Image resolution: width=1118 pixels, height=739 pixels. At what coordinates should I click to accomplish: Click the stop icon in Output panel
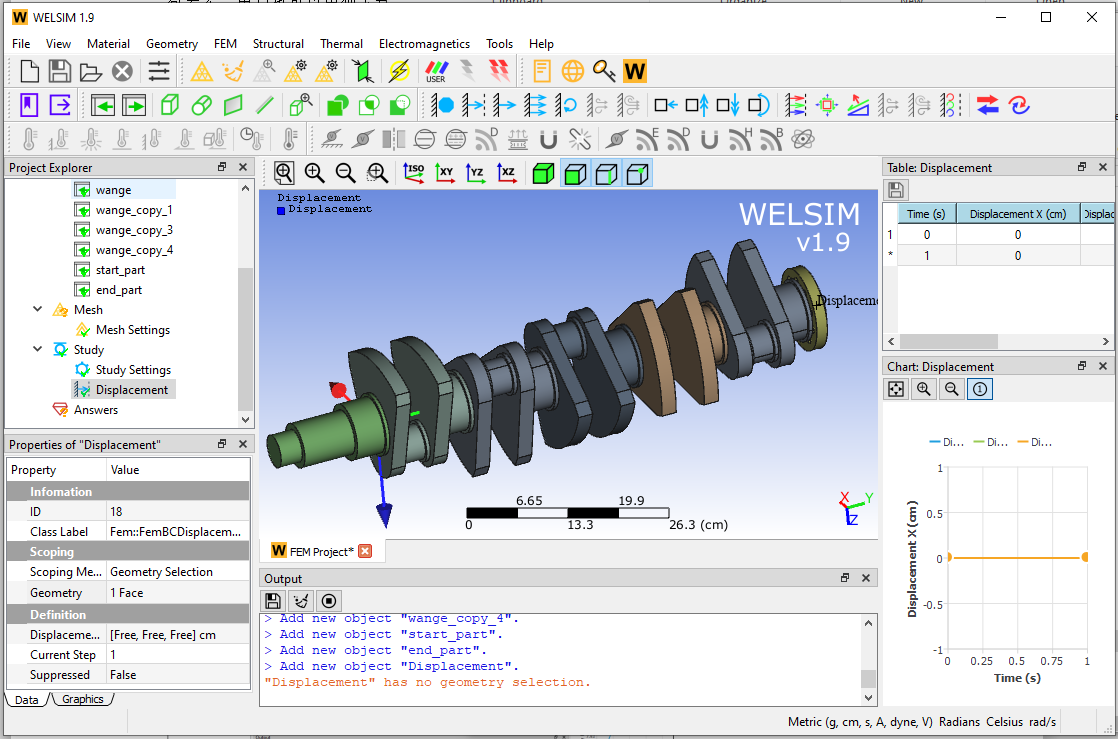point(329,601)
